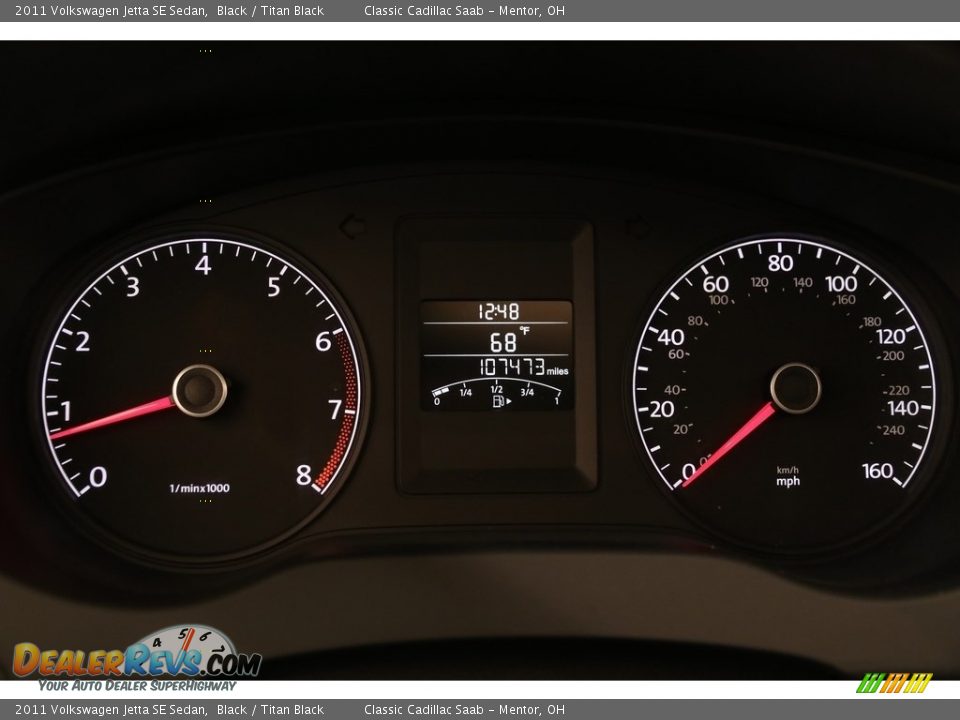This screenshot has width=960, height=720.
Task: Click the arrow beside the fuel pump symbol
Action: coord(509,401)
